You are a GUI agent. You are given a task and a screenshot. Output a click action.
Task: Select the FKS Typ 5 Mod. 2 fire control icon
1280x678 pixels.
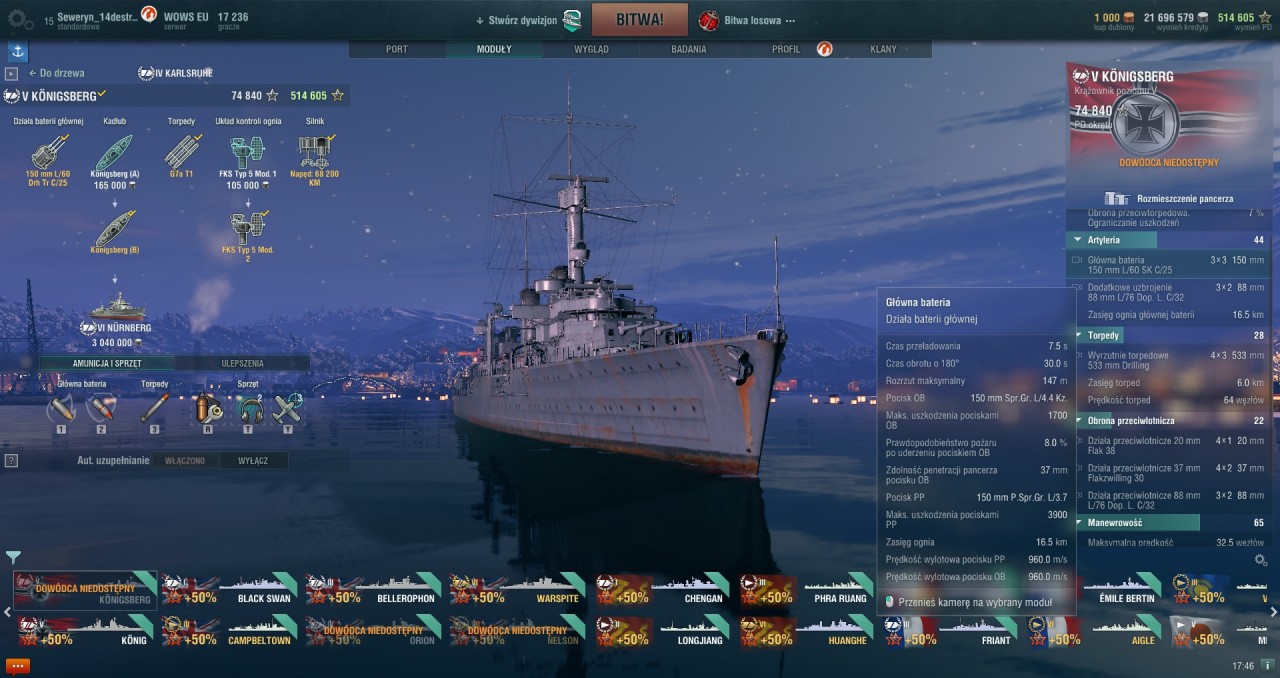[x=248, y=228]
